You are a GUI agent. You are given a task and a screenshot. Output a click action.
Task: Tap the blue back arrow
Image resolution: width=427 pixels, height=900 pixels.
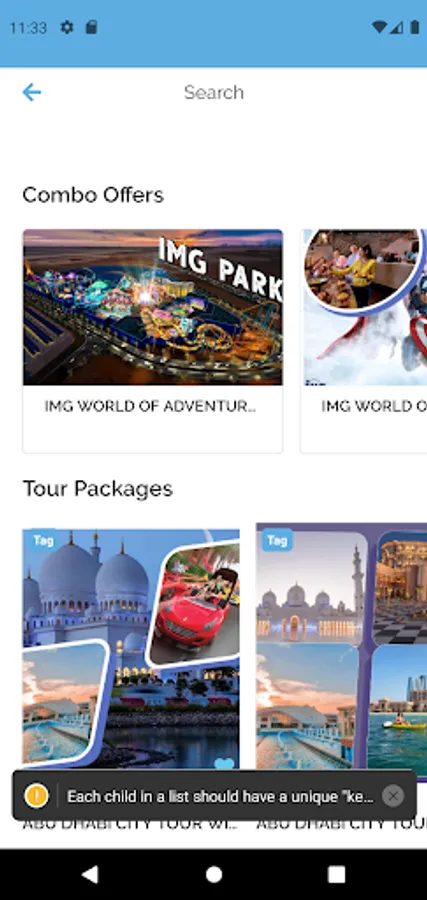32,92
